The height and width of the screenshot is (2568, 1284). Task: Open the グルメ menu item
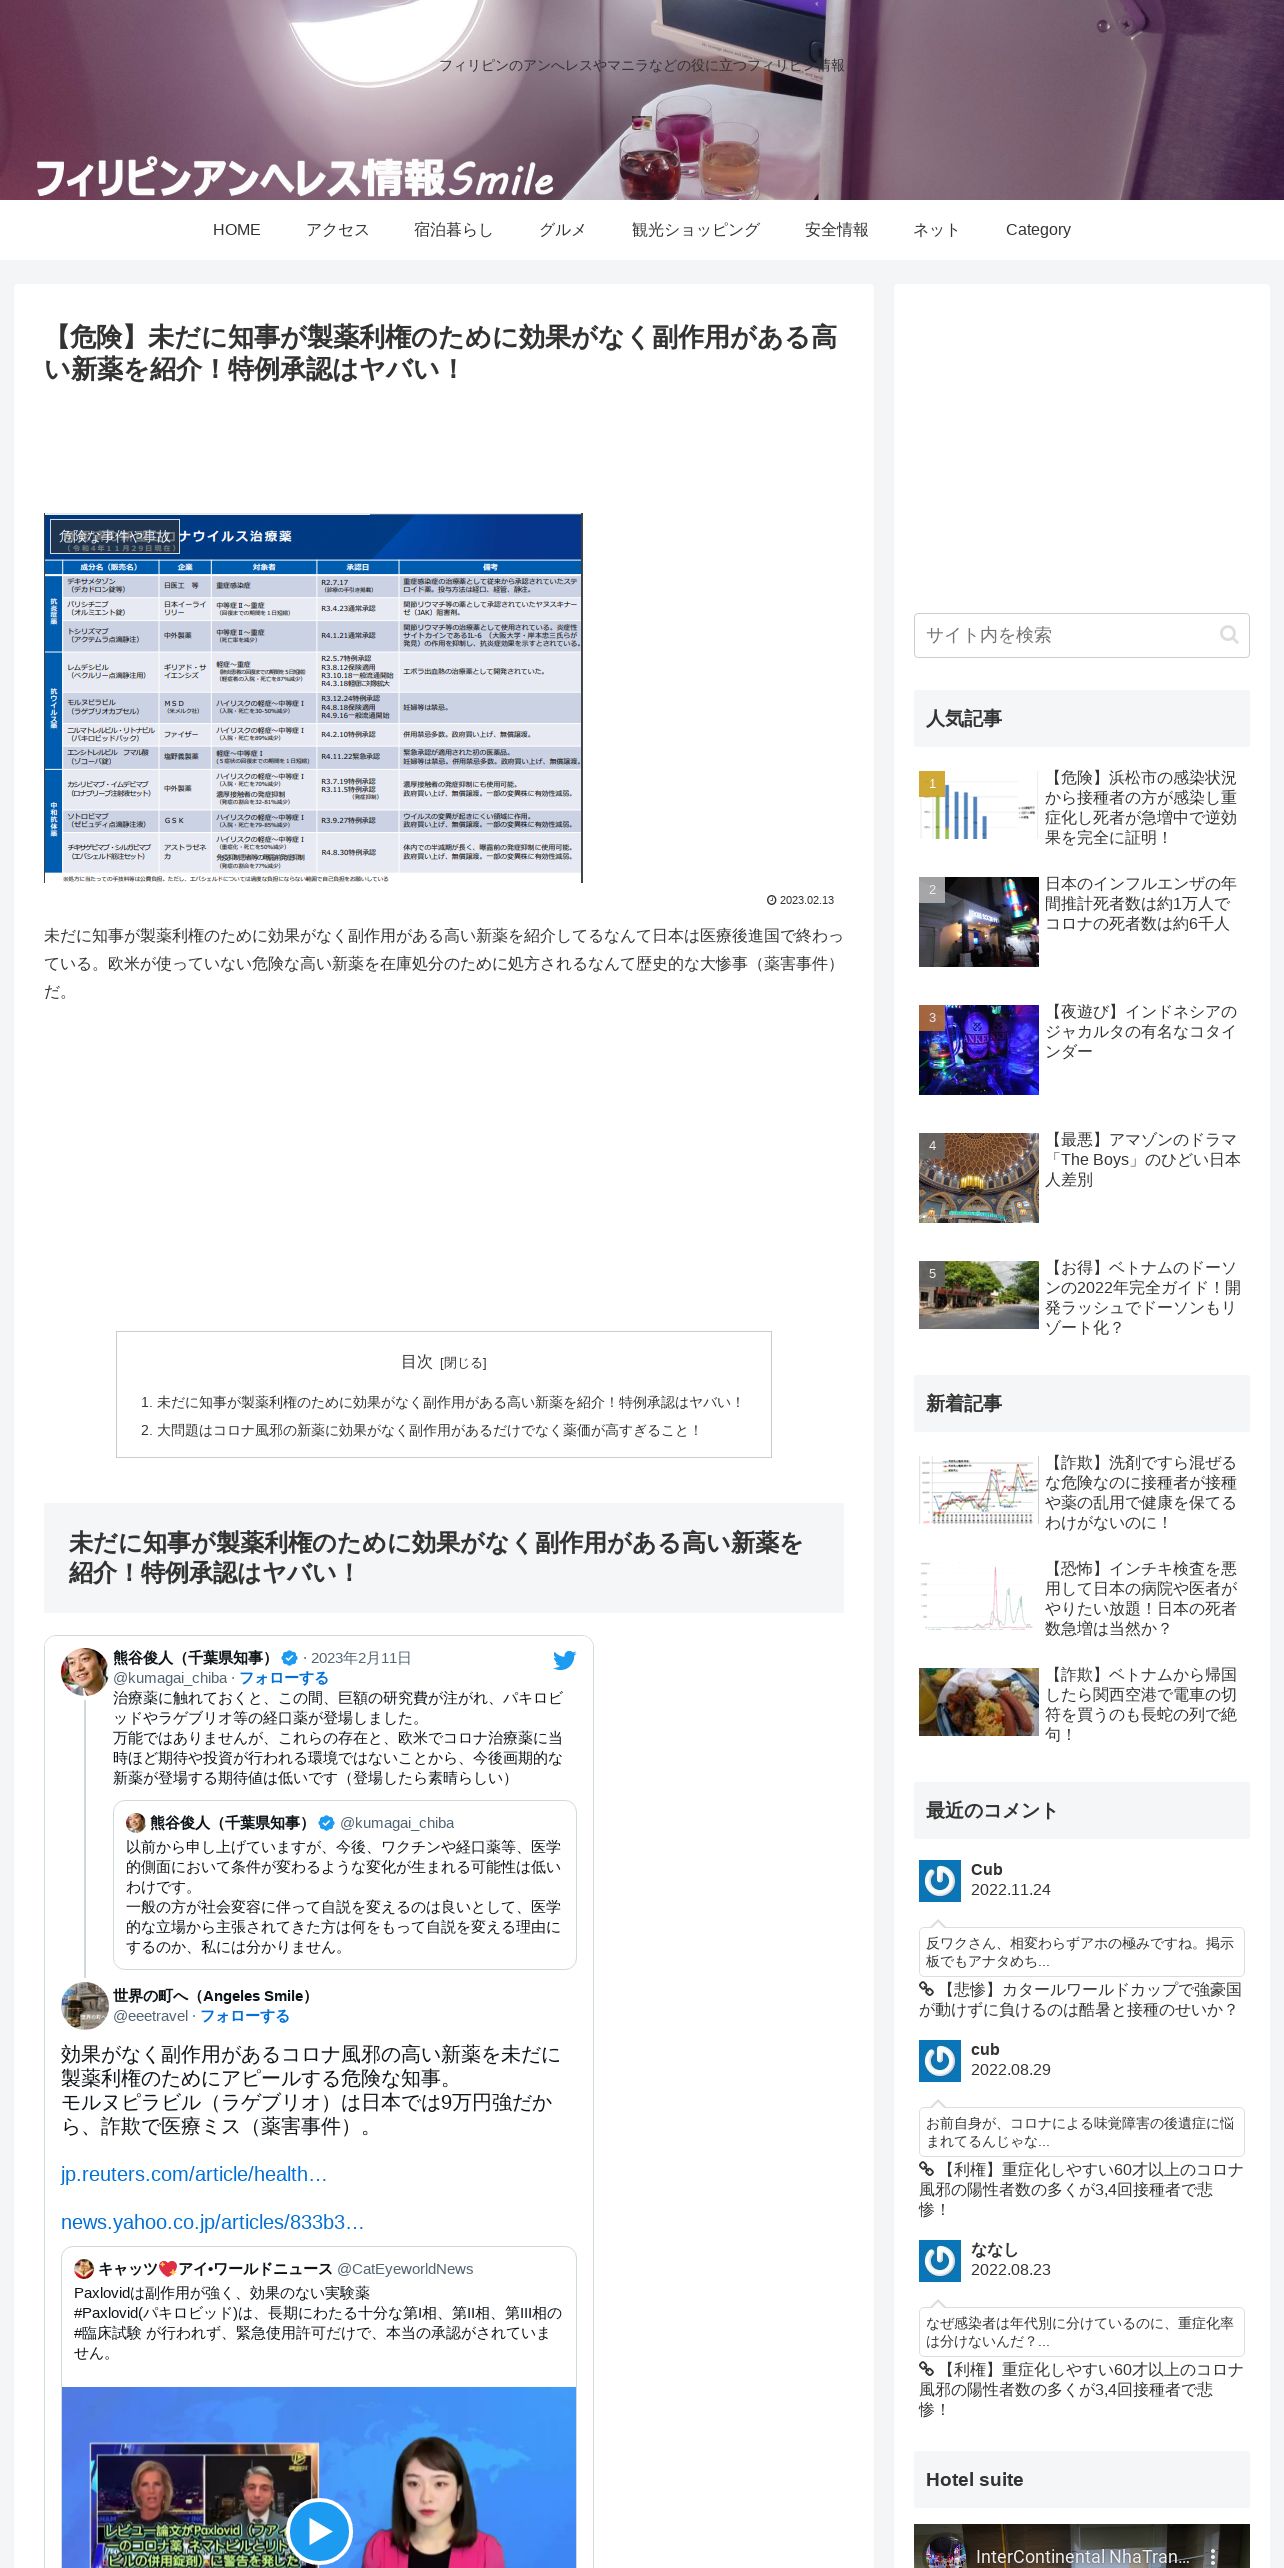(x=562, y=229)
